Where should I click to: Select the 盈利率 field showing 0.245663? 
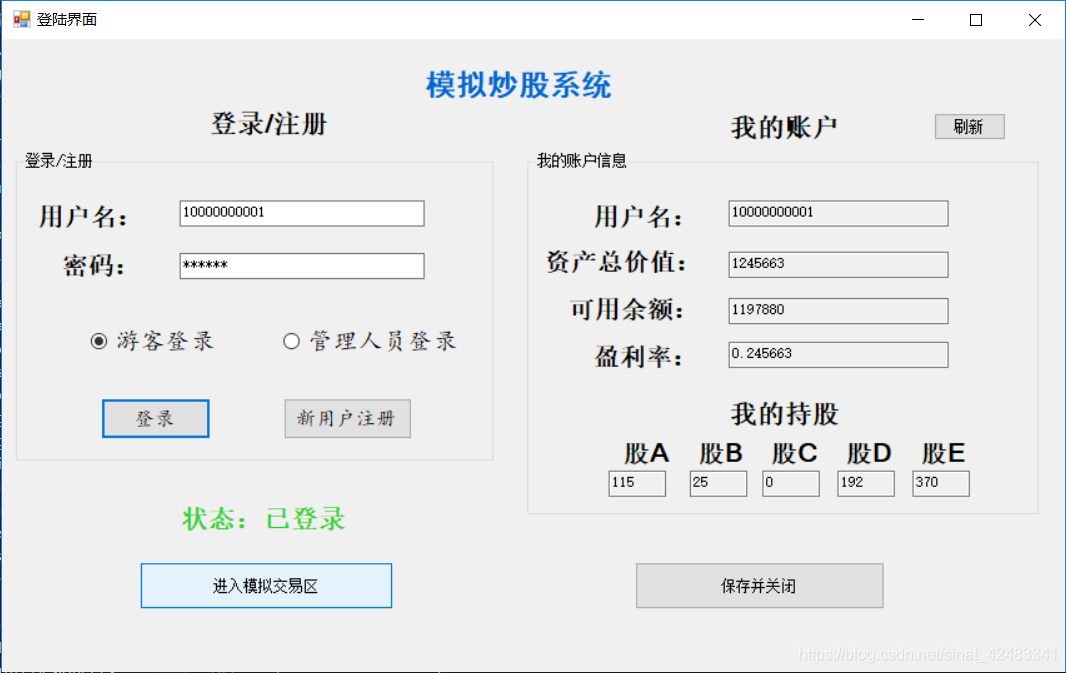[x=837, y=354]
